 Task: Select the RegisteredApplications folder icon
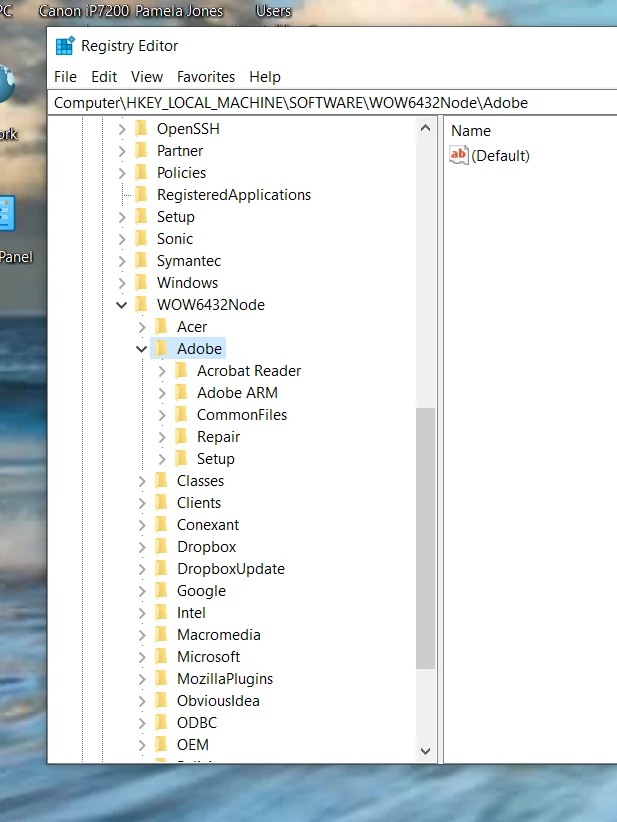tap(141, 194)
